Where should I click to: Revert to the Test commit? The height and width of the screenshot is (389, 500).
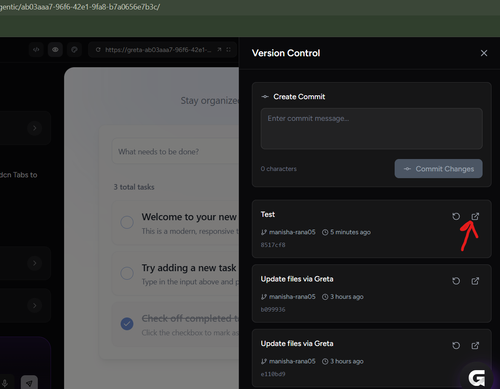[456, 216]
